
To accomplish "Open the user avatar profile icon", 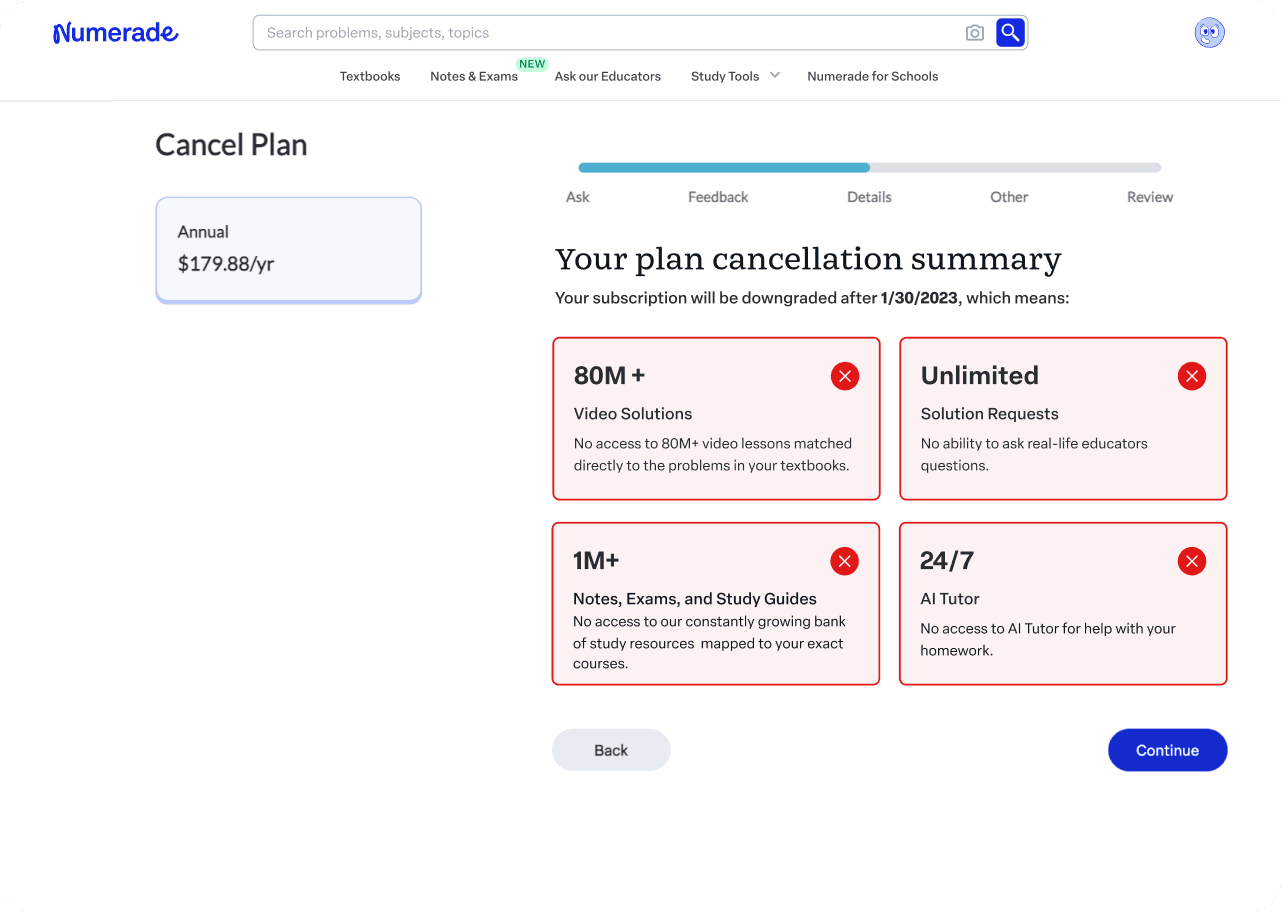I will (x=1210, y=33).
